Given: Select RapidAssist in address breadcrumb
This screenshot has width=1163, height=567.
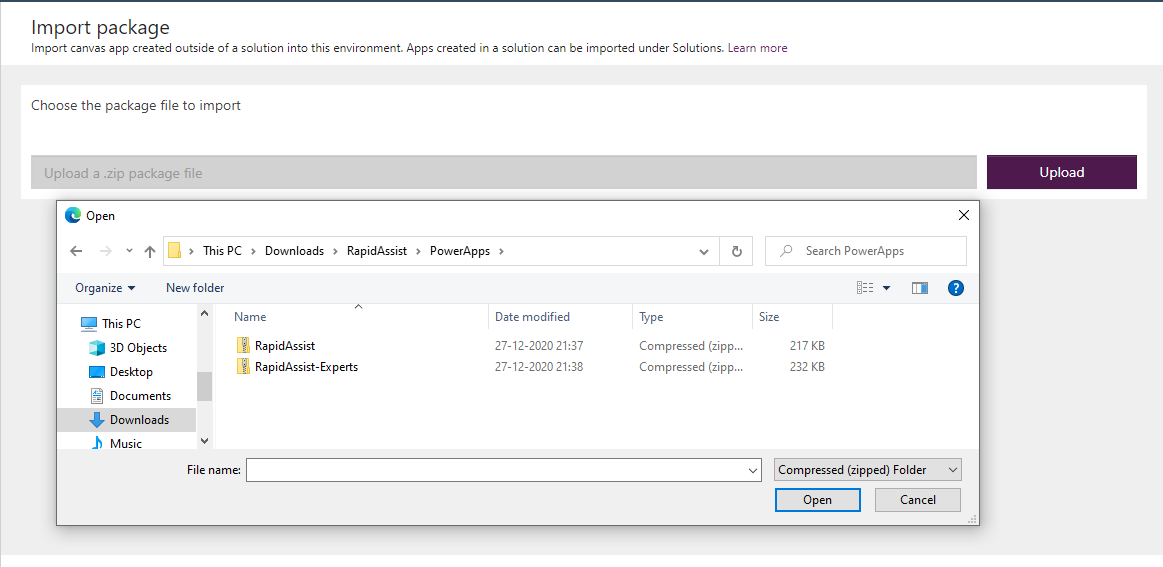Looking at the screenshot, I should click(377, 251).
